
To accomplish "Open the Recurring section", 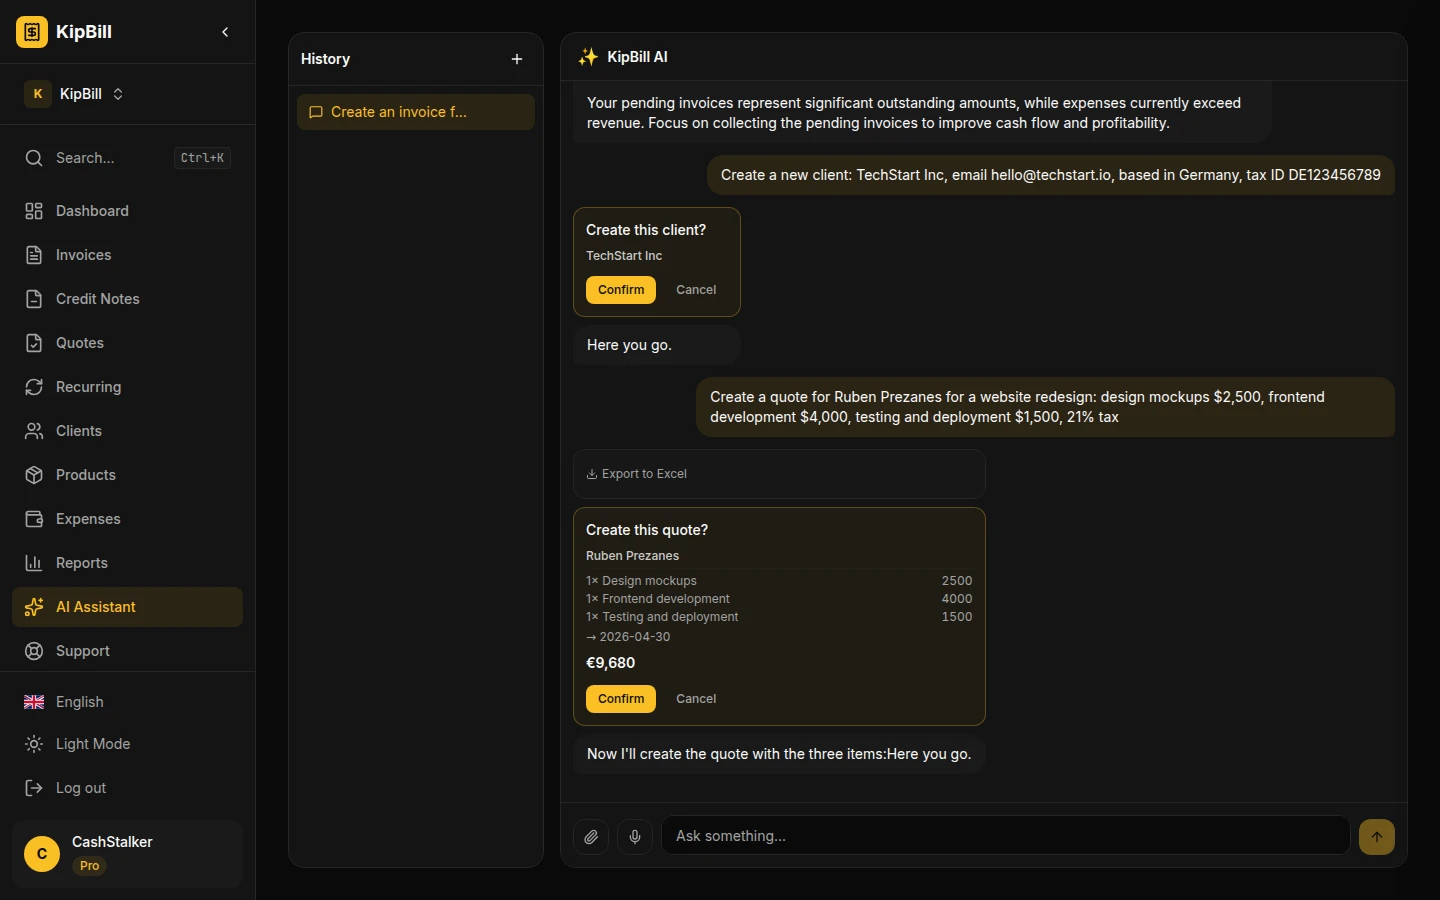I will pos(88,387).
